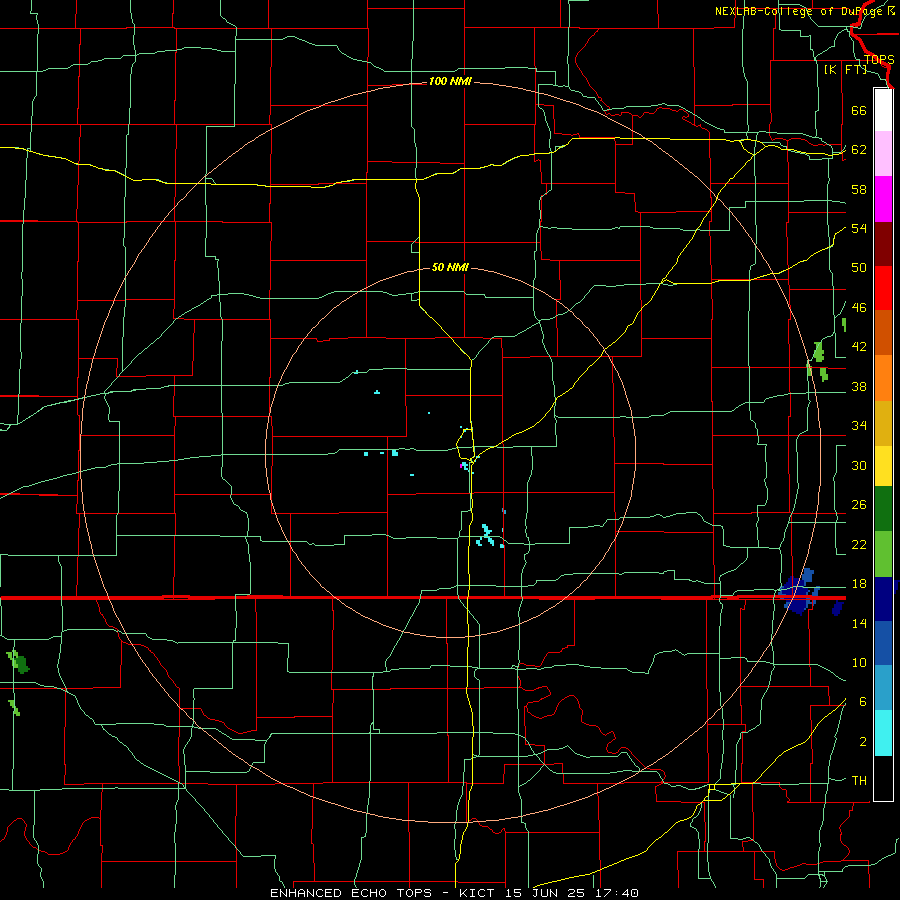The width and height of the screenshot is (900, 900).
Task: Click the '50 NMI' range ring label
Action: click(x=450, y=267)
